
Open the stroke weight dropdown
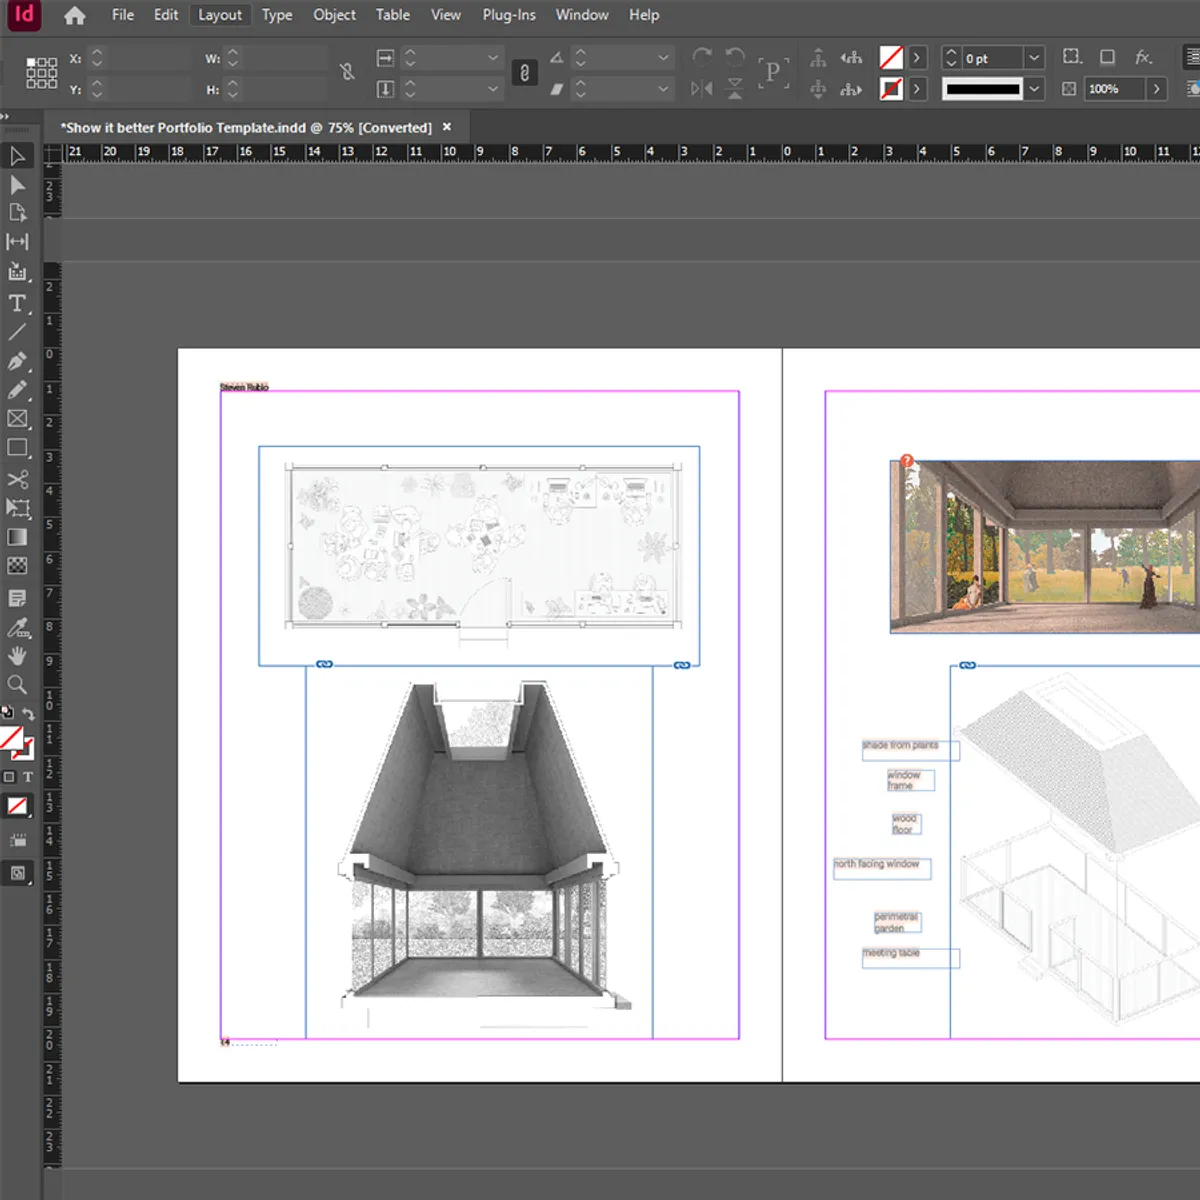1034,57
